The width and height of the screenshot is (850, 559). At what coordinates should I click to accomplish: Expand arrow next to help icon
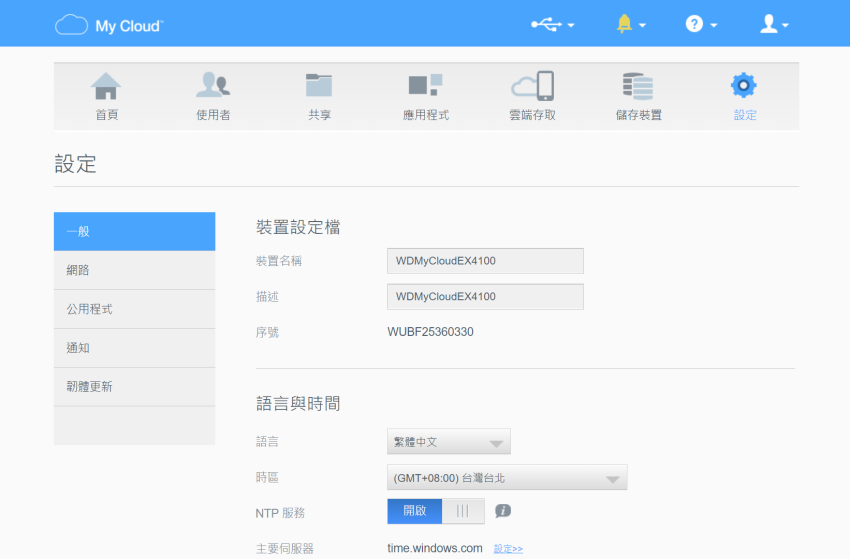[713, 25]
